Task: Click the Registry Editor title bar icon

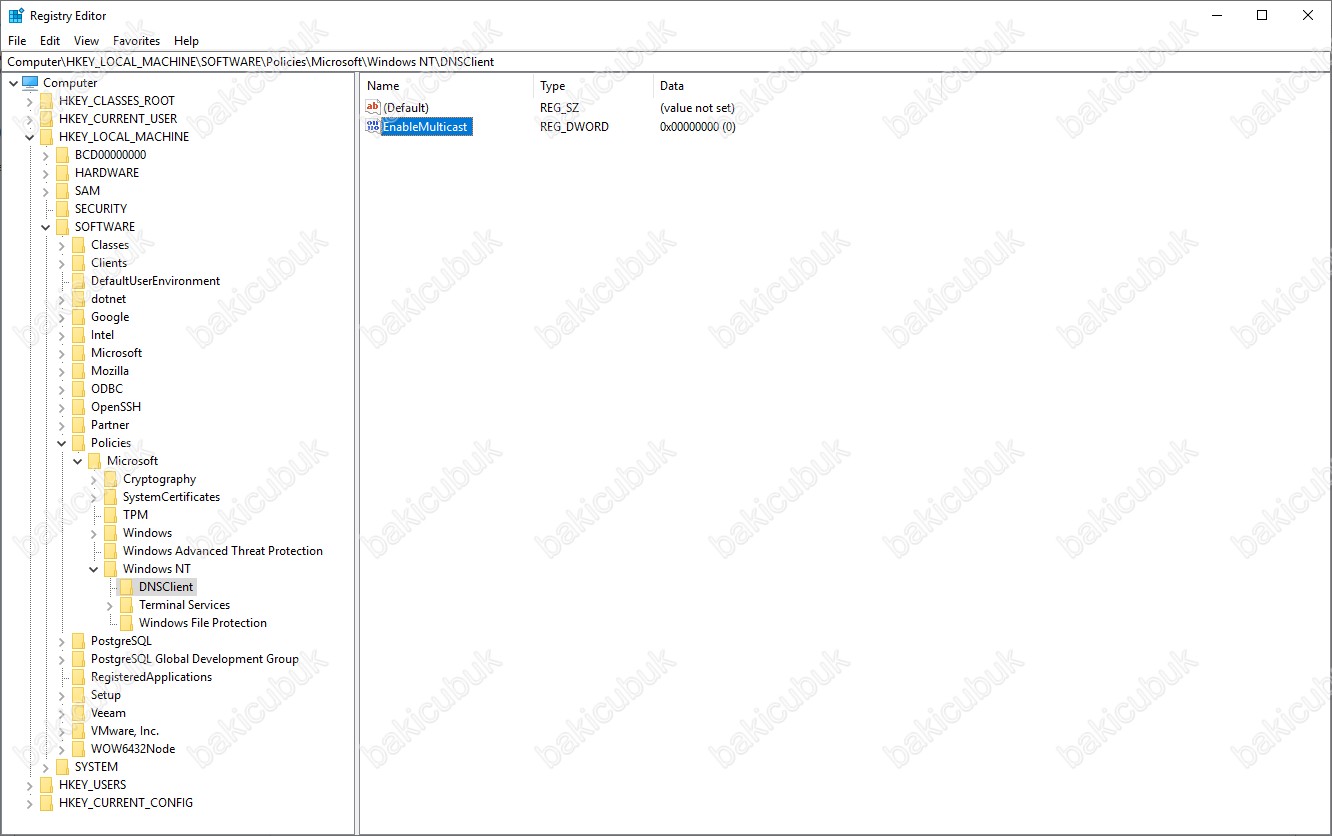Action: tap(16, 16)
